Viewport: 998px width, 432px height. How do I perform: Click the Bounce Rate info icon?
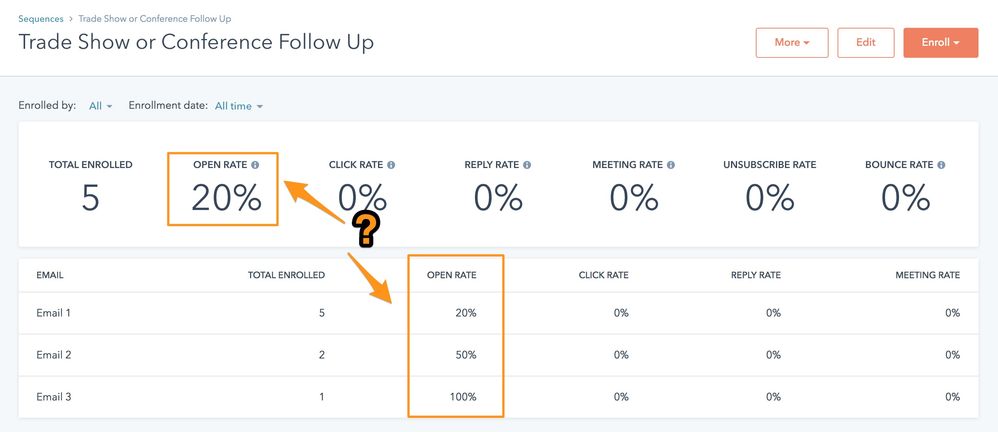click(941, 165)
